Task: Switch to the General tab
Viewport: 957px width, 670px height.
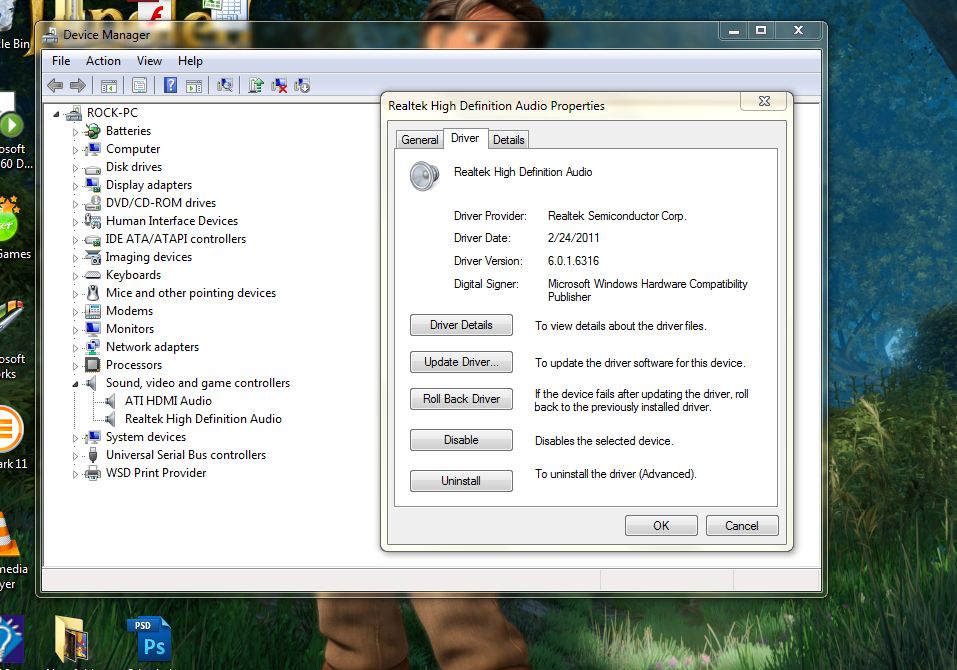Action: (x=419, y=140)
